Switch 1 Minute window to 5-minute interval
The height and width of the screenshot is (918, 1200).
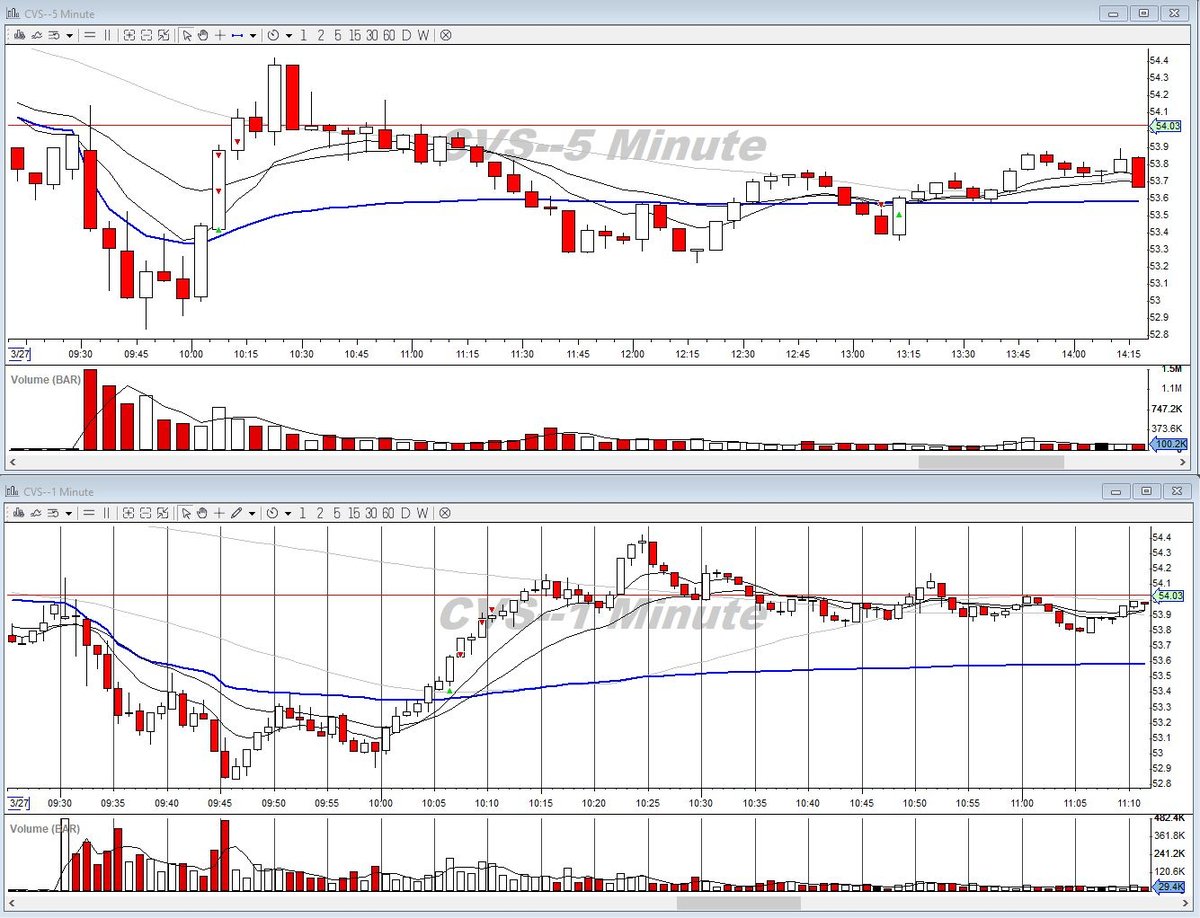coord(337,513)
